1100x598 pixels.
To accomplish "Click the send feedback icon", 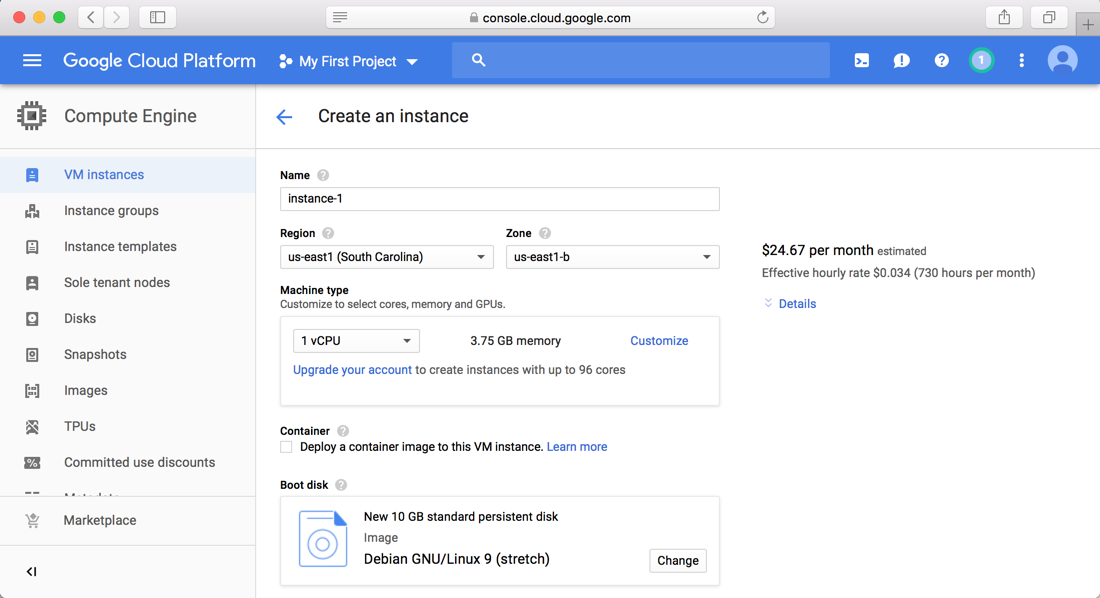I will 901,61.
